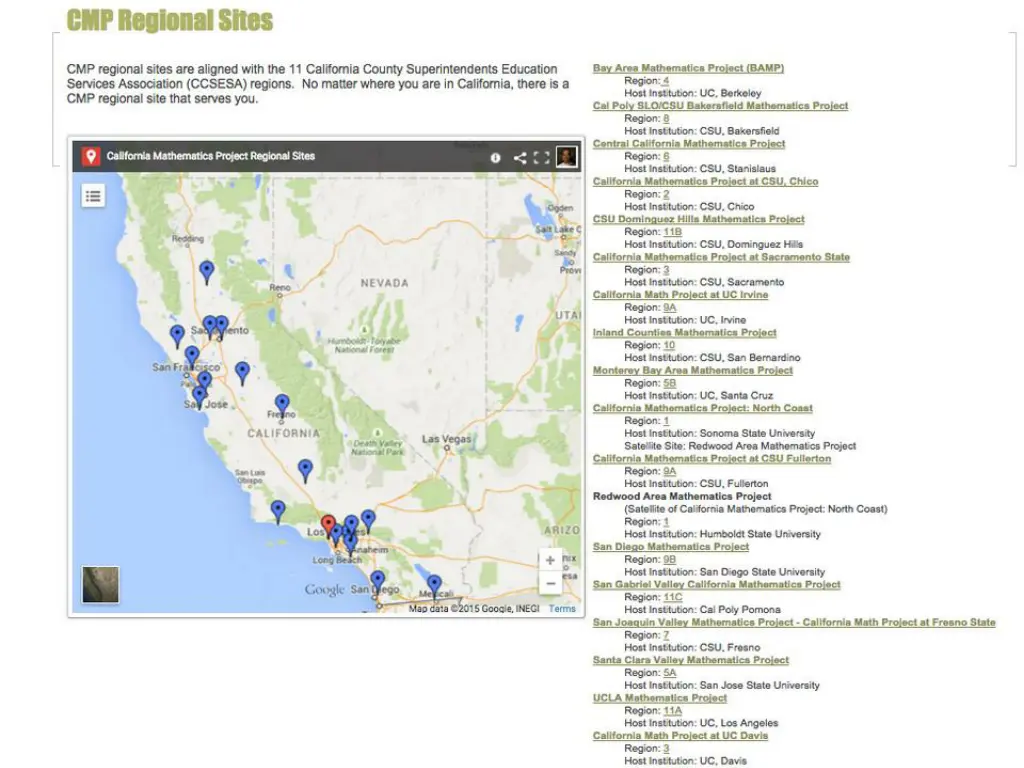This screenshot has height=768, width=1024.
Task: Select the coastal blue pin northwest of San Francisco
Action: pos(177,336)
